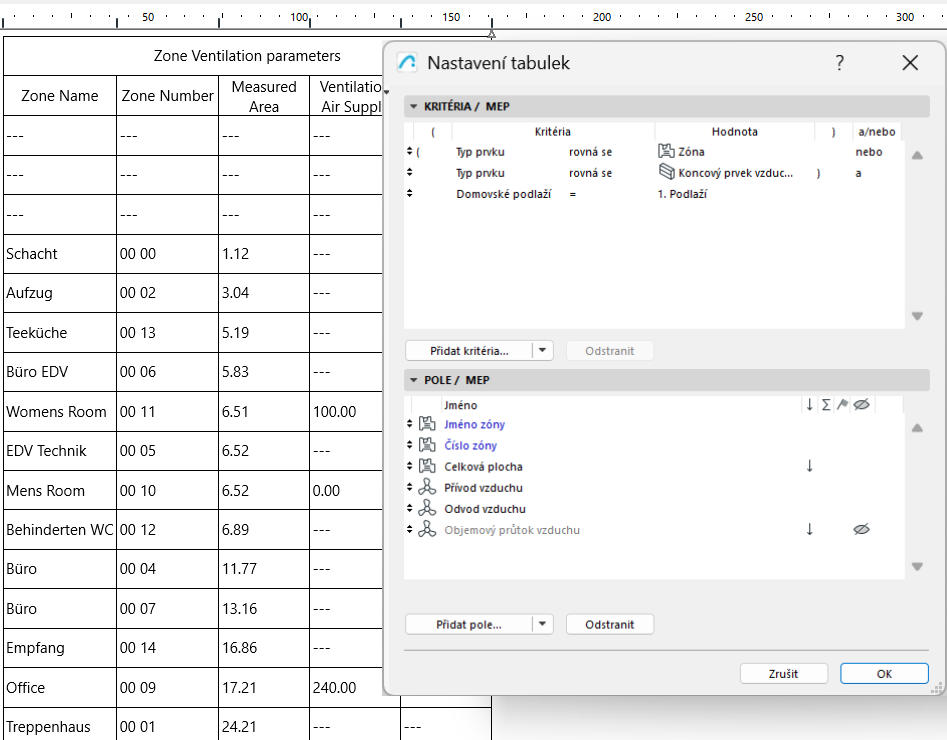
Task: Collapse the KRITÉRIA / MEP section
Action: 413,106
